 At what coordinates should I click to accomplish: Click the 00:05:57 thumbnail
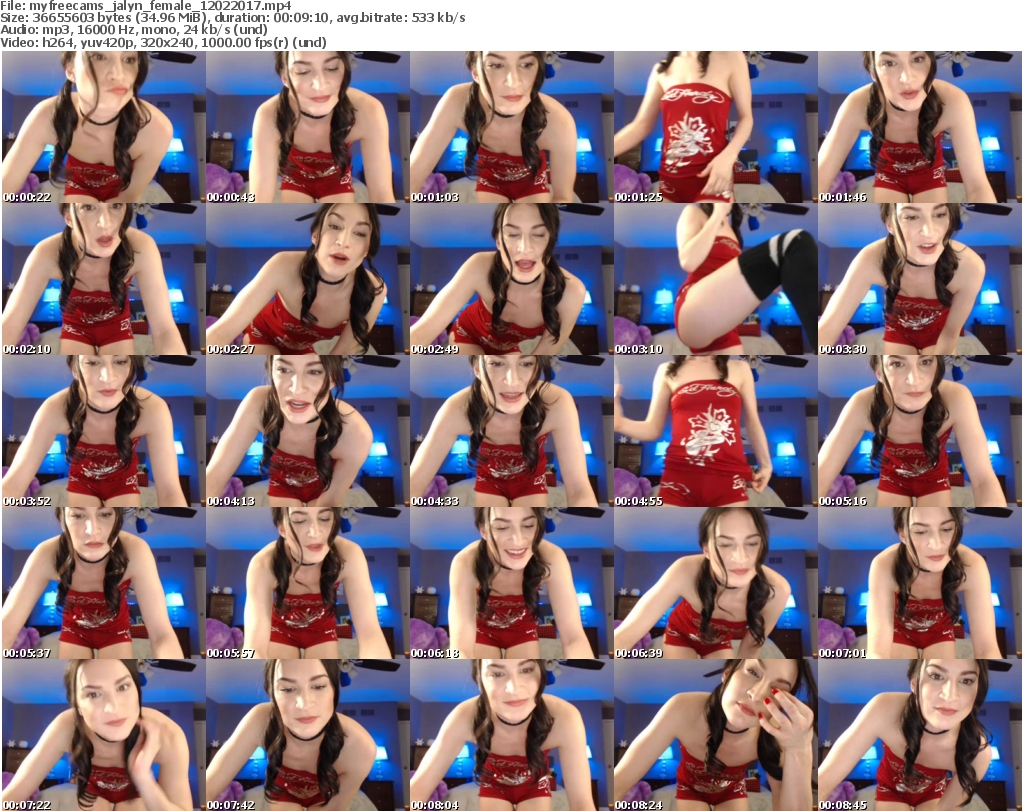click(x=306, y=583)
